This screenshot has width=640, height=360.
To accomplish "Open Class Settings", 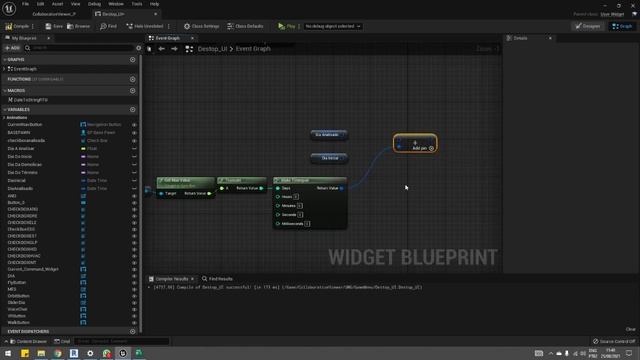I will 201,26.
